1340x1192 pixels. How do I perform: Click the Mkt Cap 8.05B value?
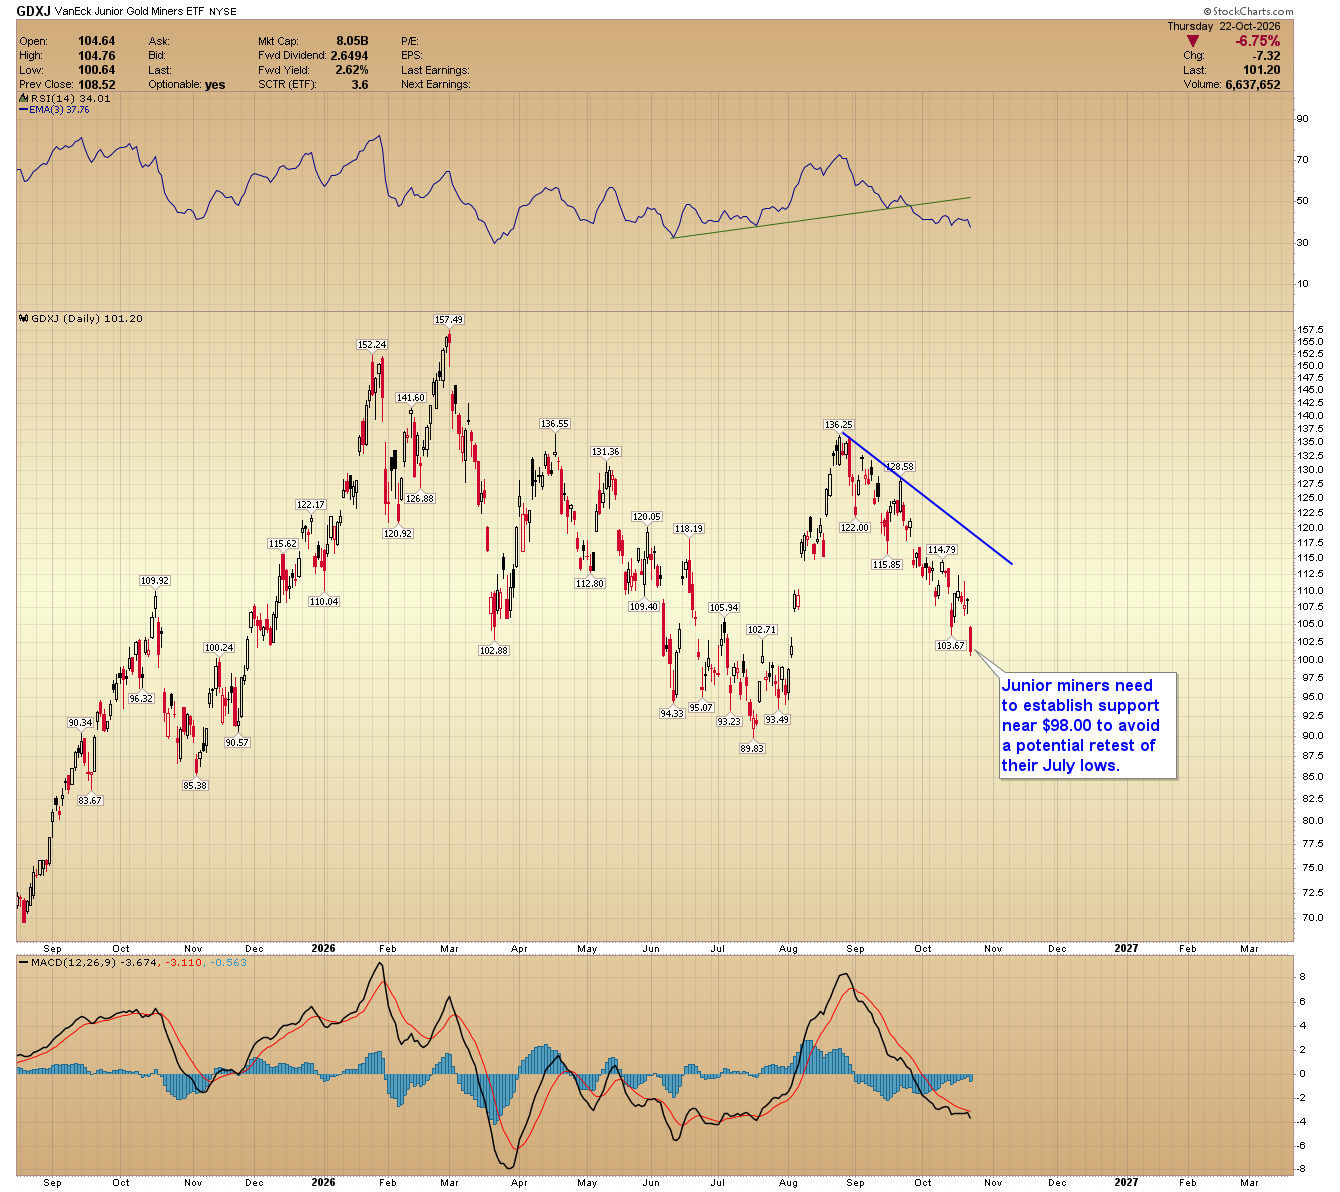point(351,42)
